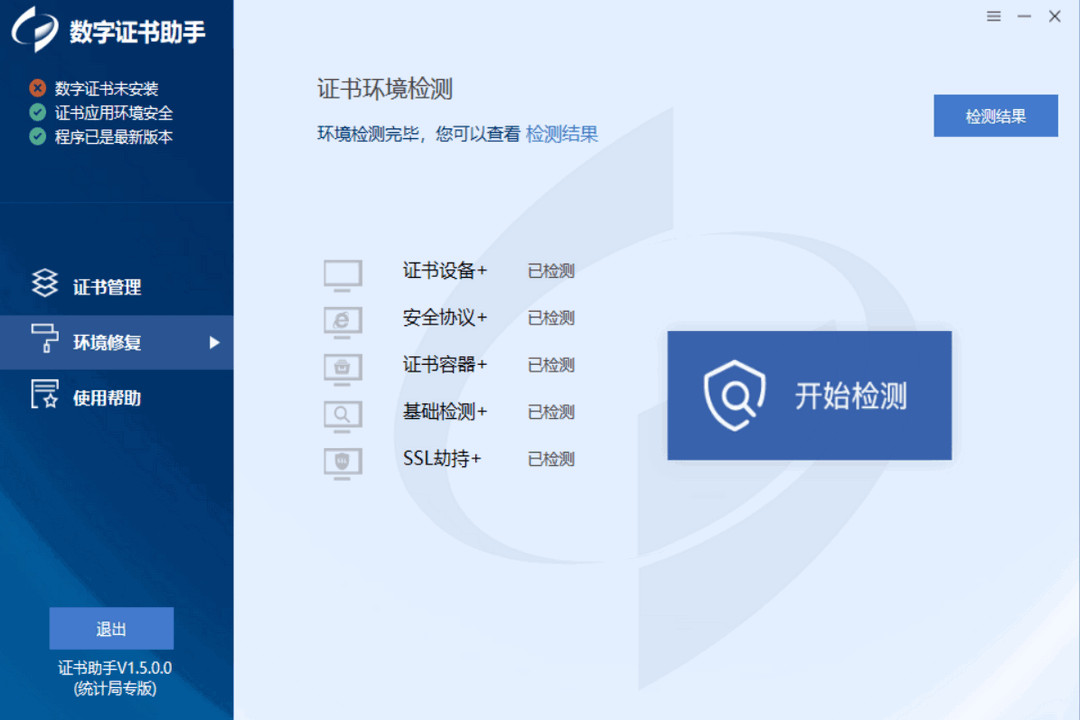1080x720 pixels.
Task: Click the monitor icon for 证书设备
Action: coord(343,275)
